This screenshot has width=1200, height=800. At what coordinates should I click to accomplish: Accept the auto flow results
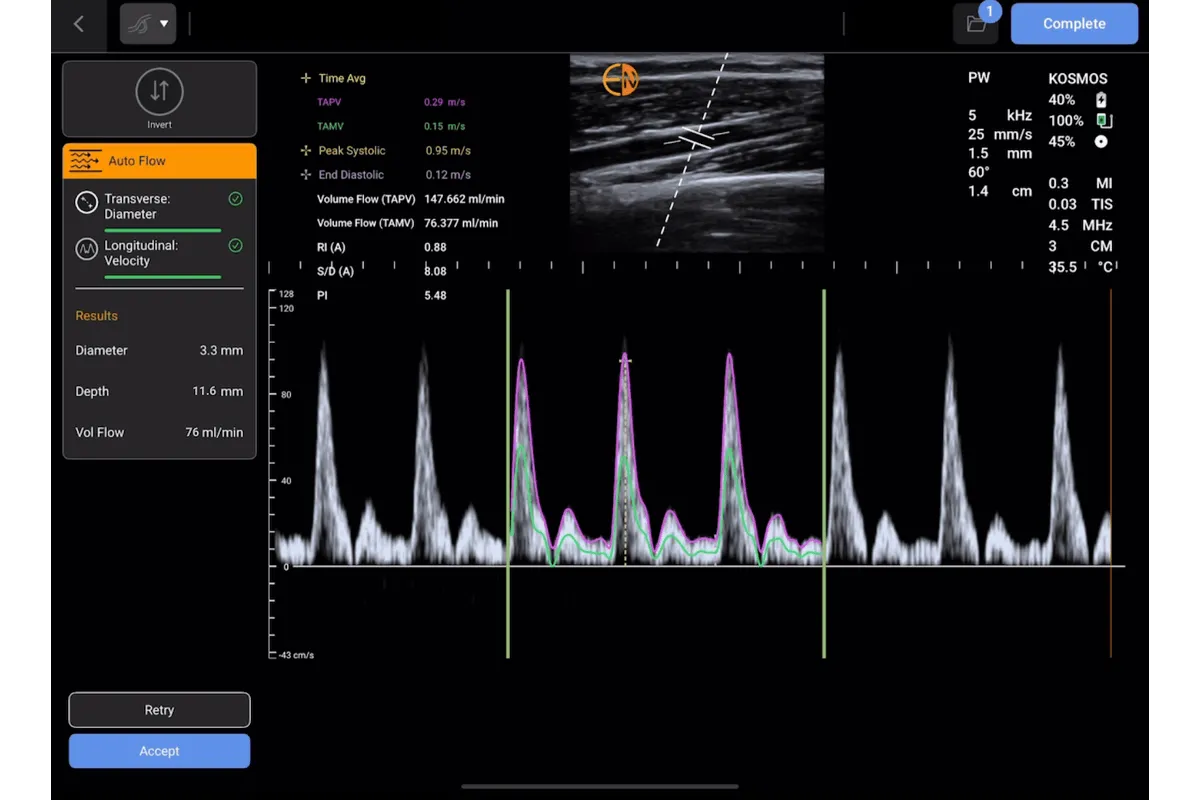[159, 751]
